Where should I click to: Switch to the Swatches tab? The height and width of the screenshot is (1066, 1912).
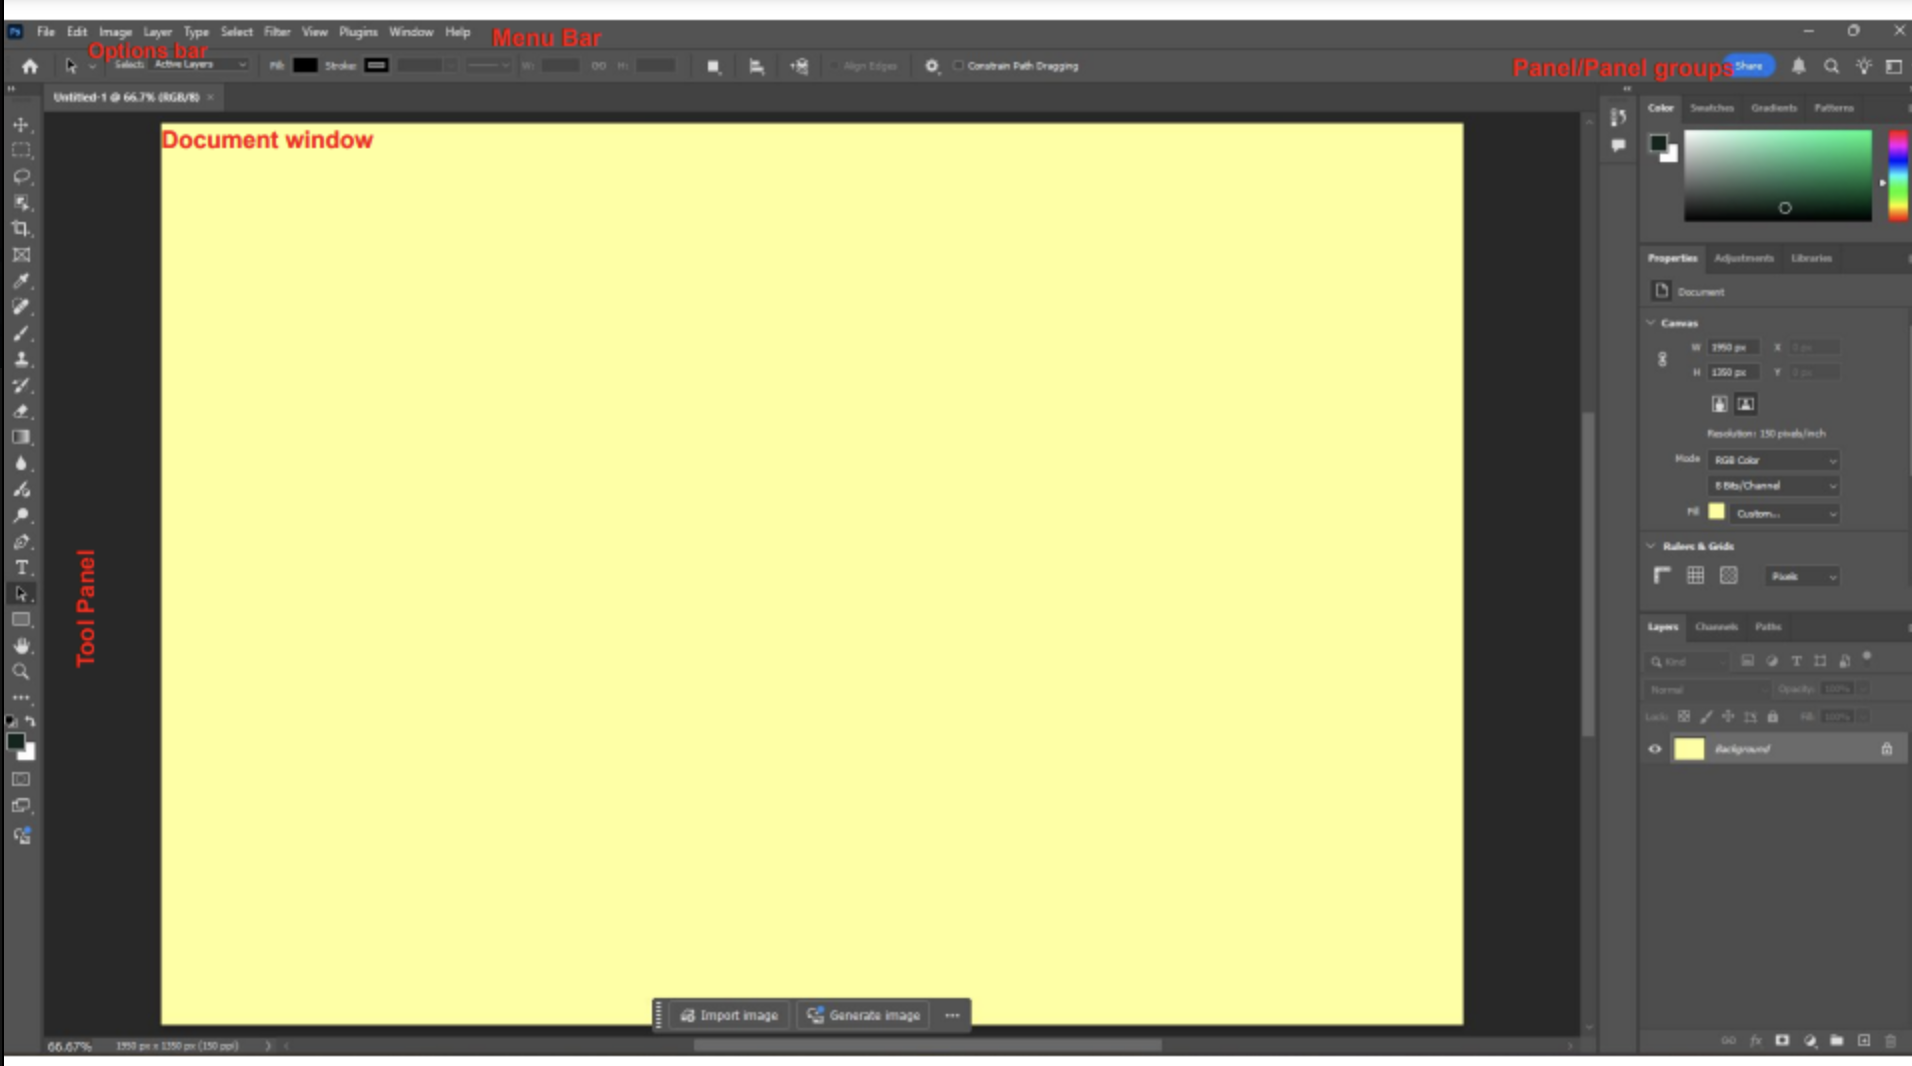click(1712, 108)
